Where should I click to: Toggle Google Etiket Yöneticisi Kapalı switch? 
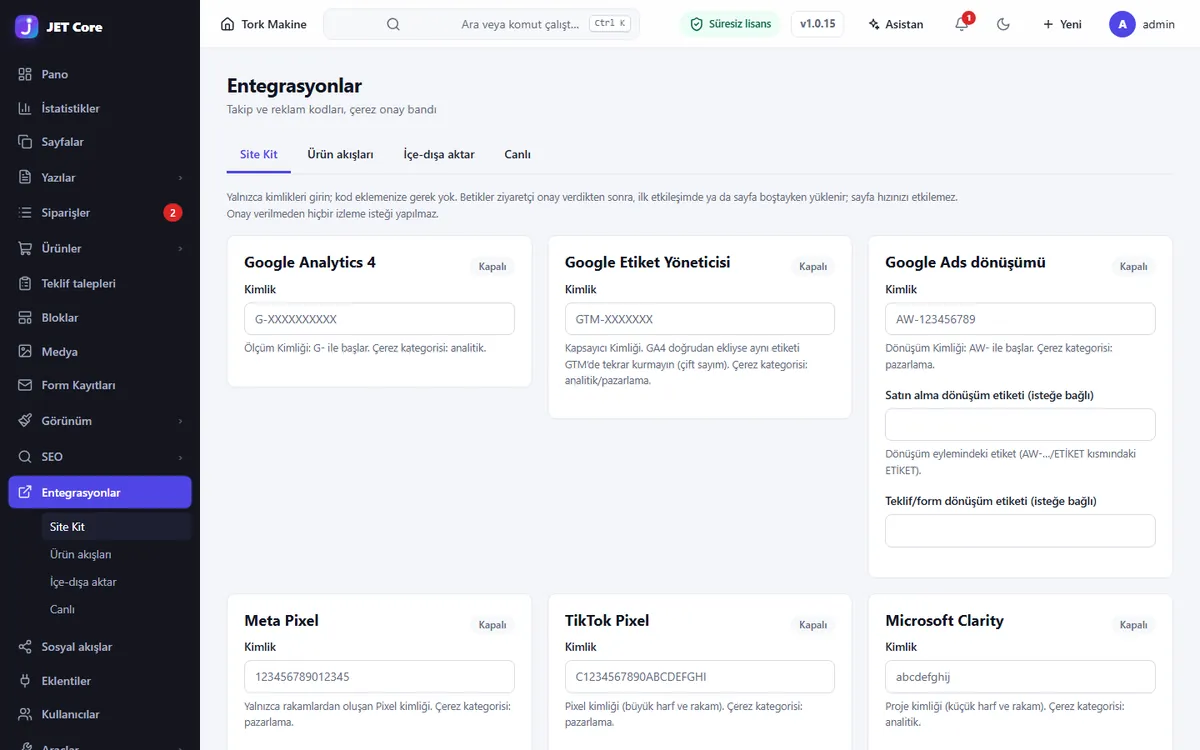pyautogui.click(x=813, y=266)
